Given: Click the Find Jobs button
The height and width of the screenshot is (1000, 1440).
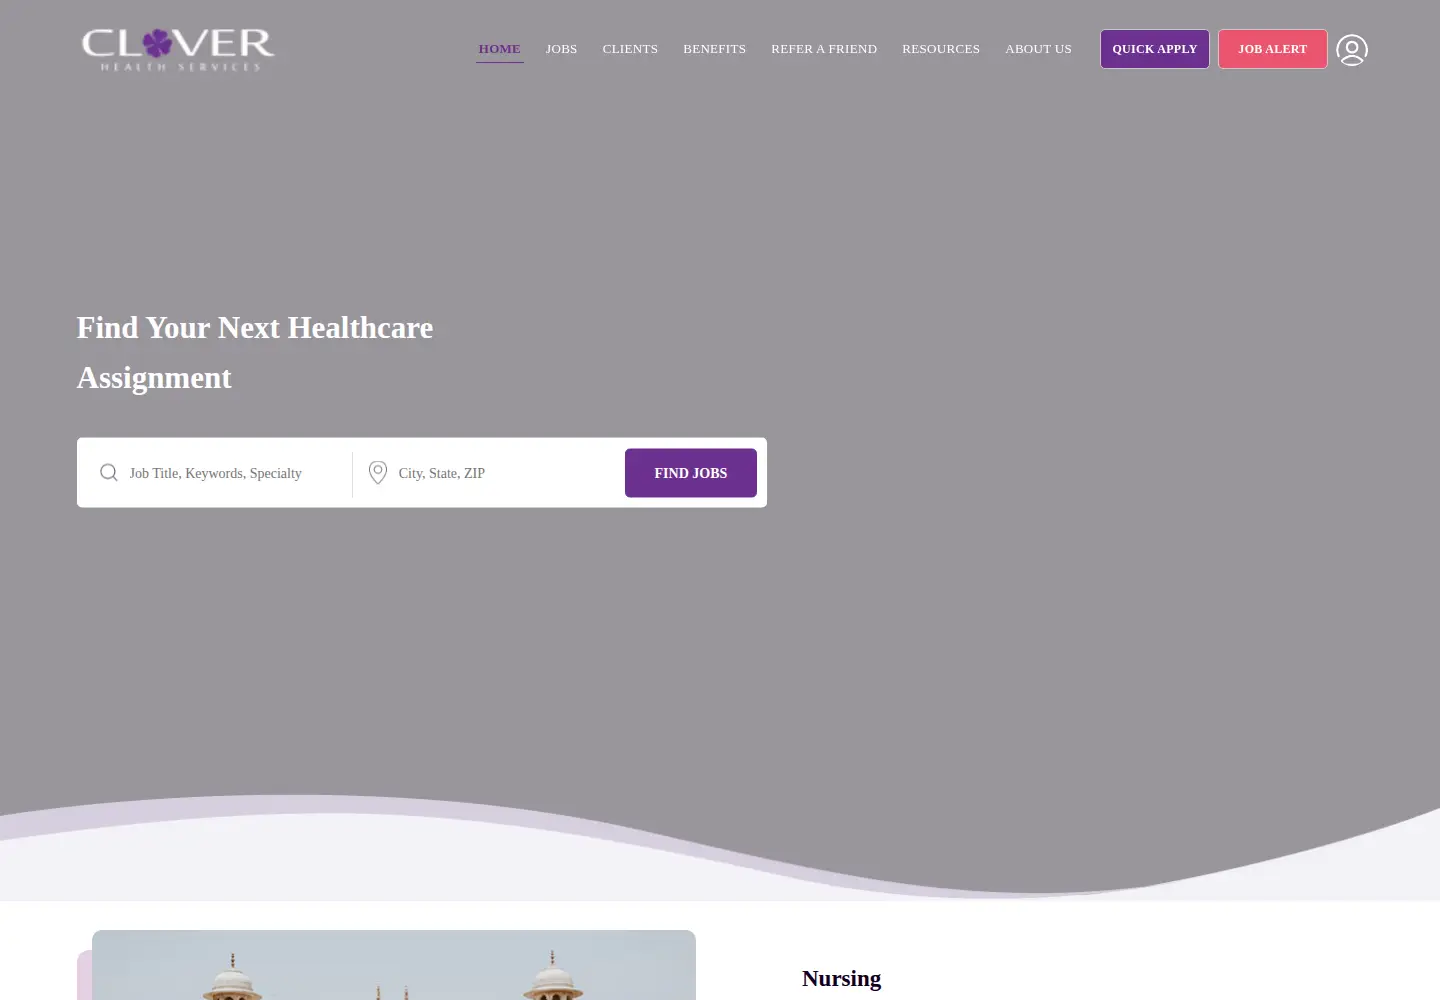Looking at the screenshot, I should point(691,473).
